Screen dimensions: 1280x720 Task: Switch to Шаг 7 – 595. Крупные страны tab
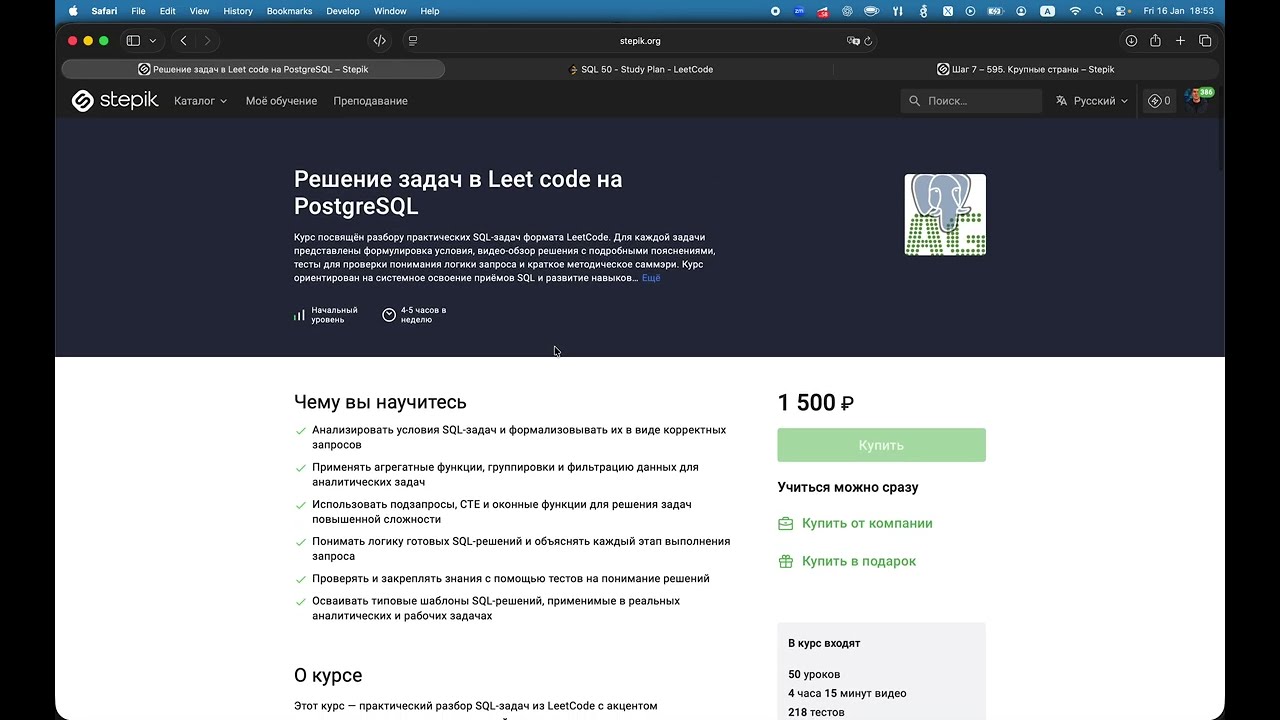coord(1026,69)
